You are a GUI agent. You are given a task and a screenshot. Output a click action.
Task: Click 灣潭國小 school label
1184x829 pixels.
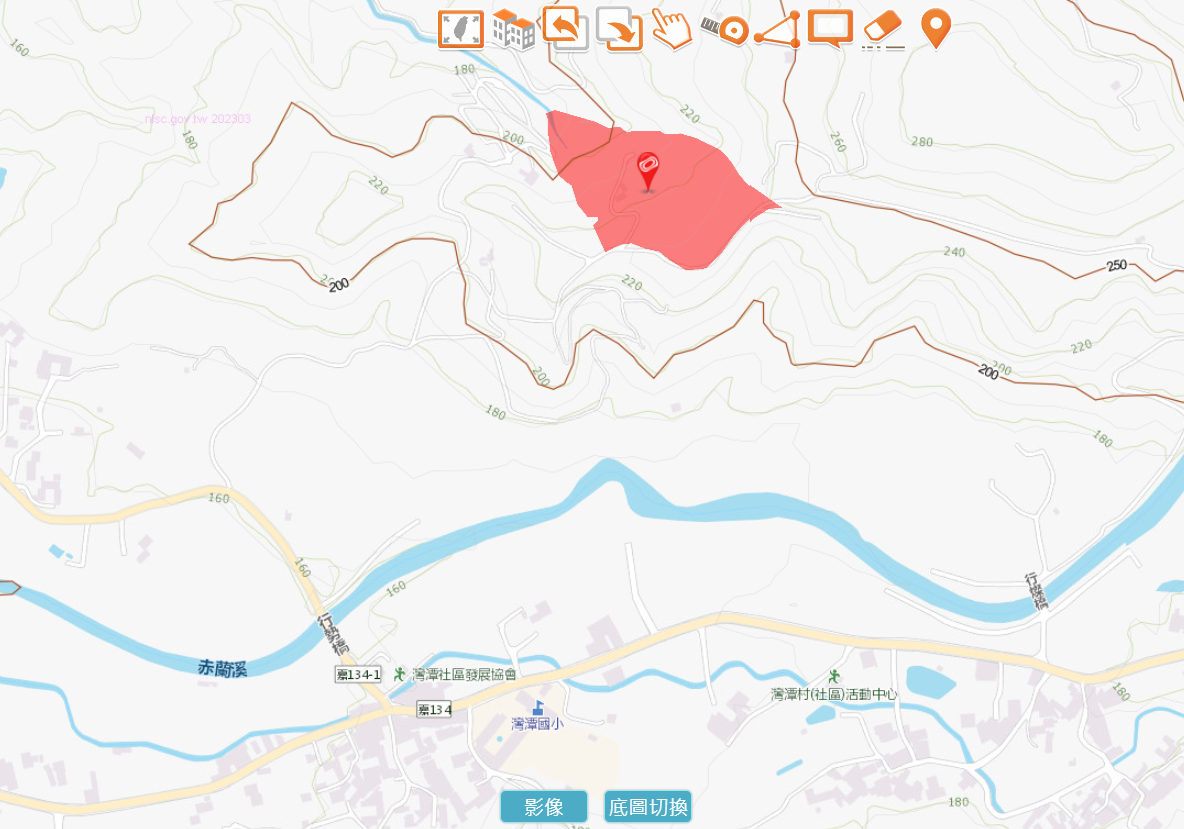point(537,723)
